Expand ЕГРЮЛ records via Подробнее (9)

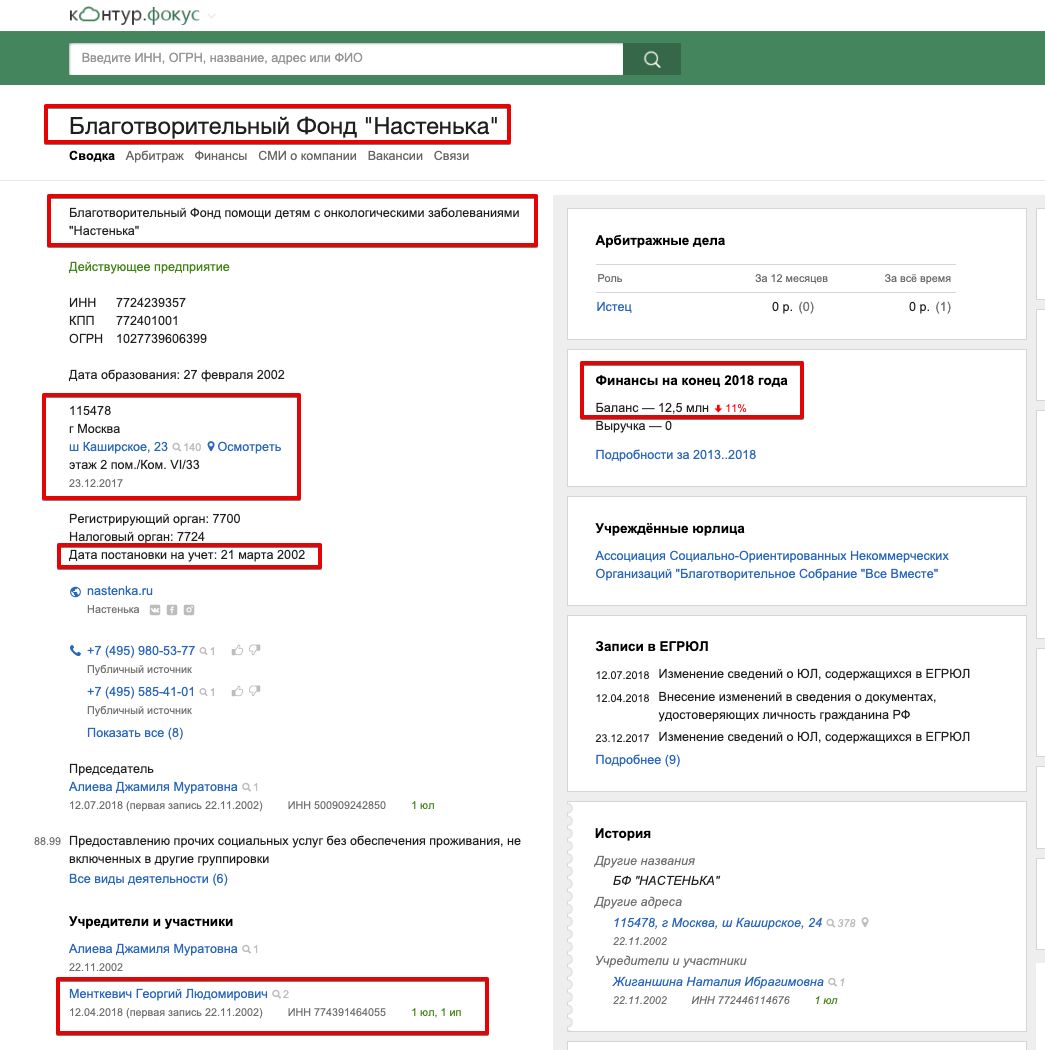click(x=637, y=760)
